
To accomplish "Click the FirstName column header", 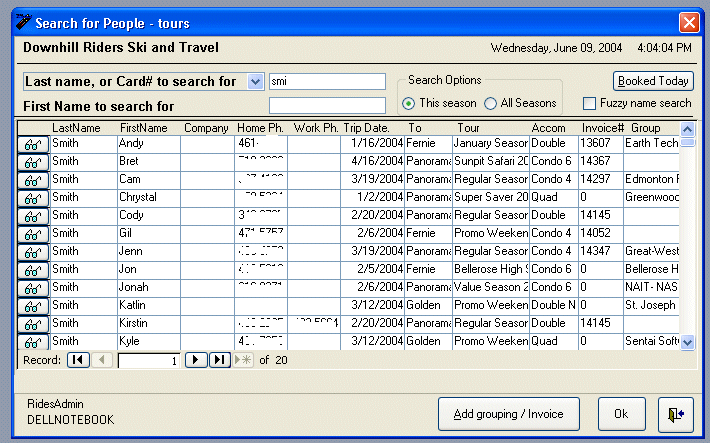I will (144, 128).
